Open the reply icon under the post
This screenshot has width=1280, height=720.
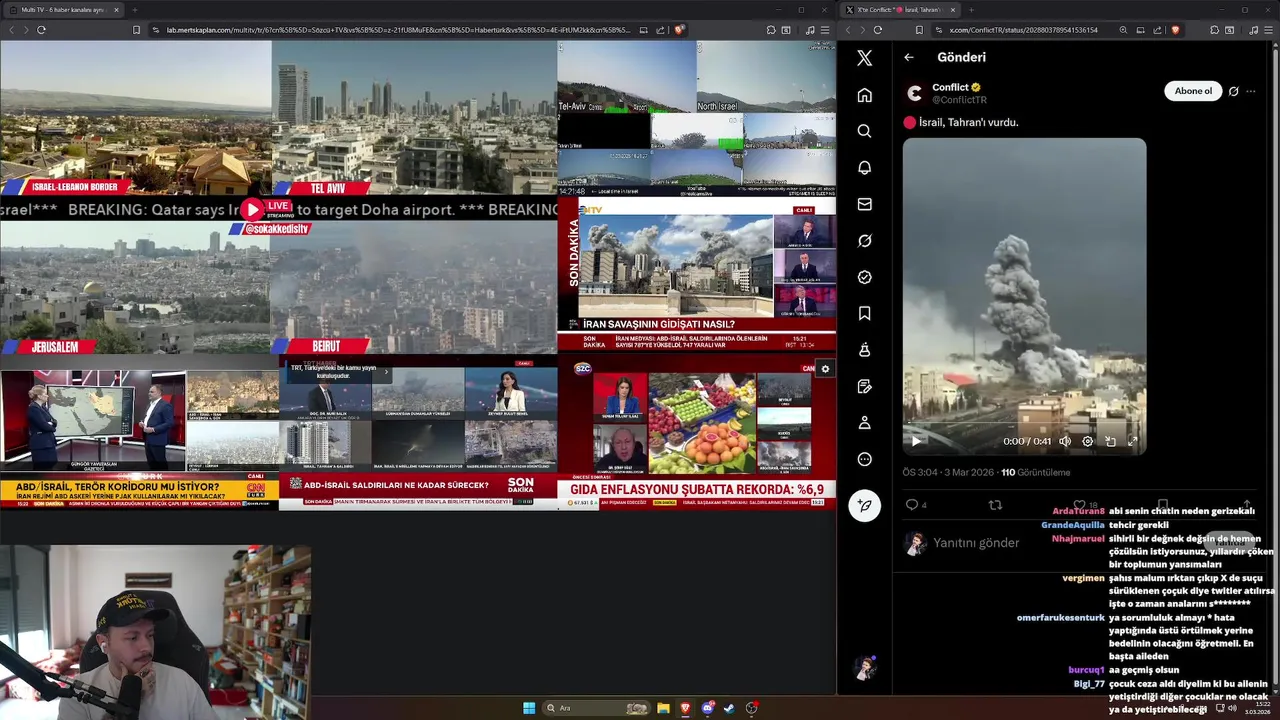[x=912, y=505]
